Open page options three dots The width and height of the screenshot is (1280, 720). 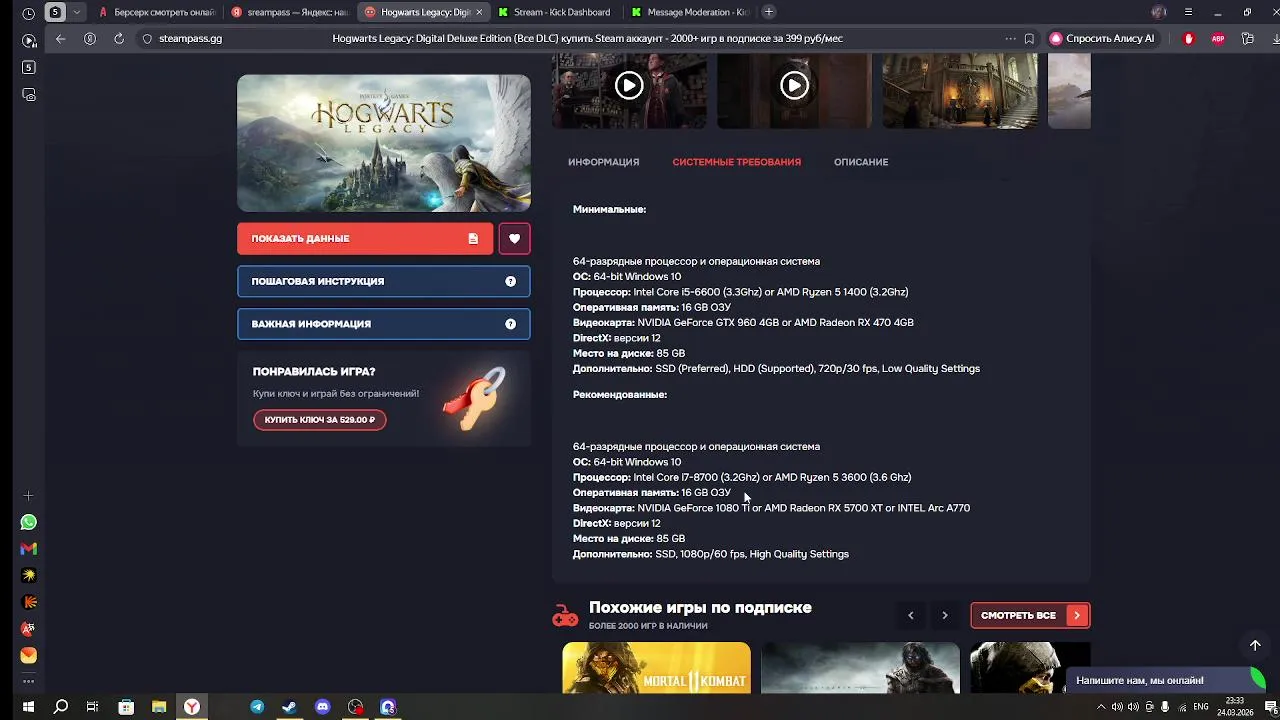[1011, 39]
